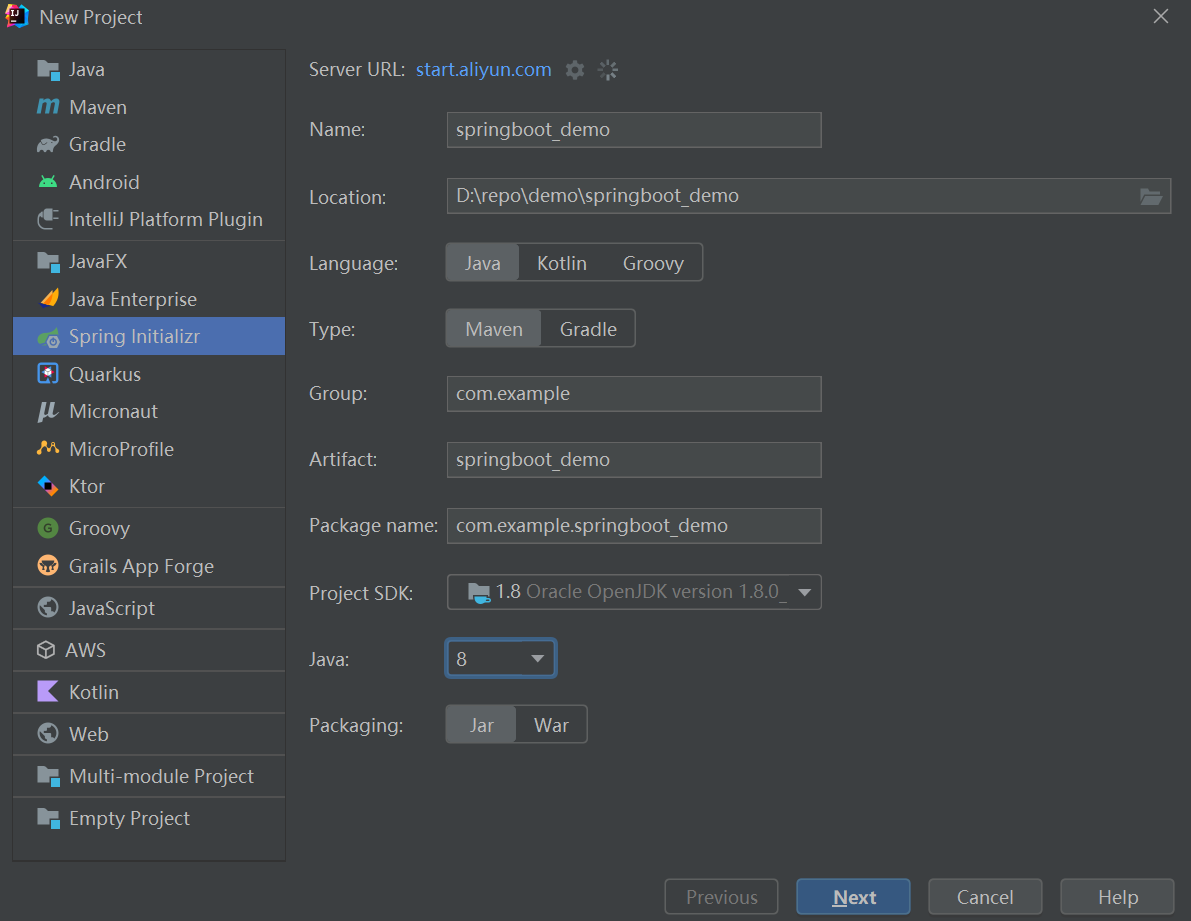Set Language to Groovy
This screenshot has width=1191, height=921.
pos(653,263)
